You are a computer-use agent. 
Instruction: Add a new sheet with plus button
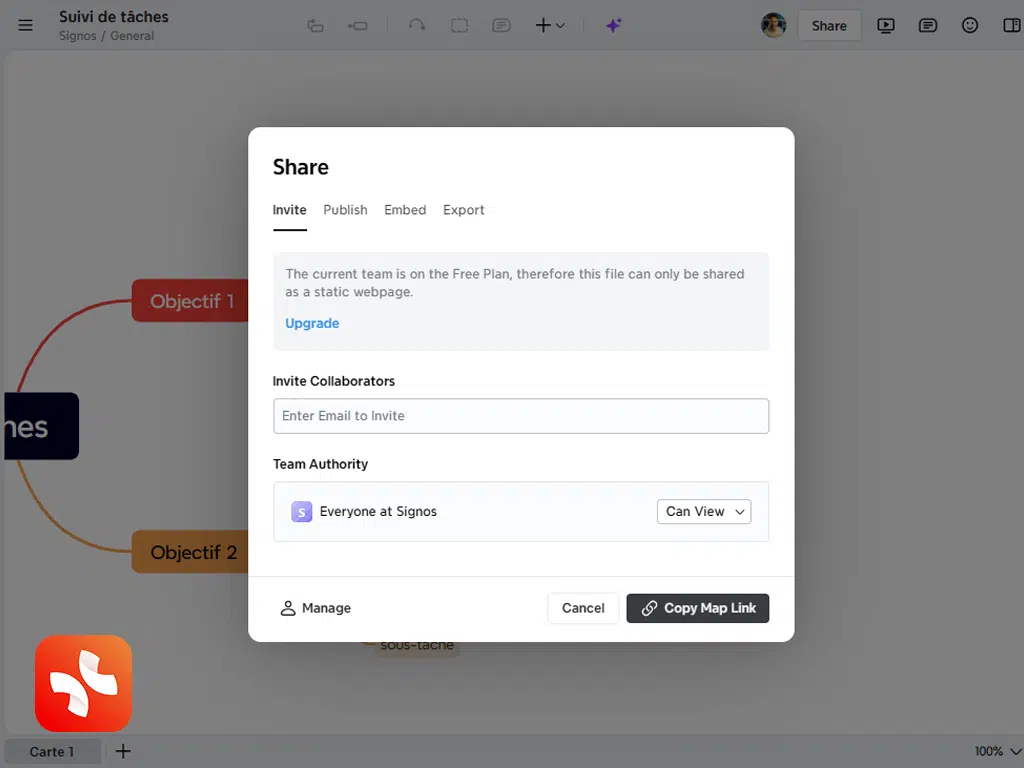[123, 751]
